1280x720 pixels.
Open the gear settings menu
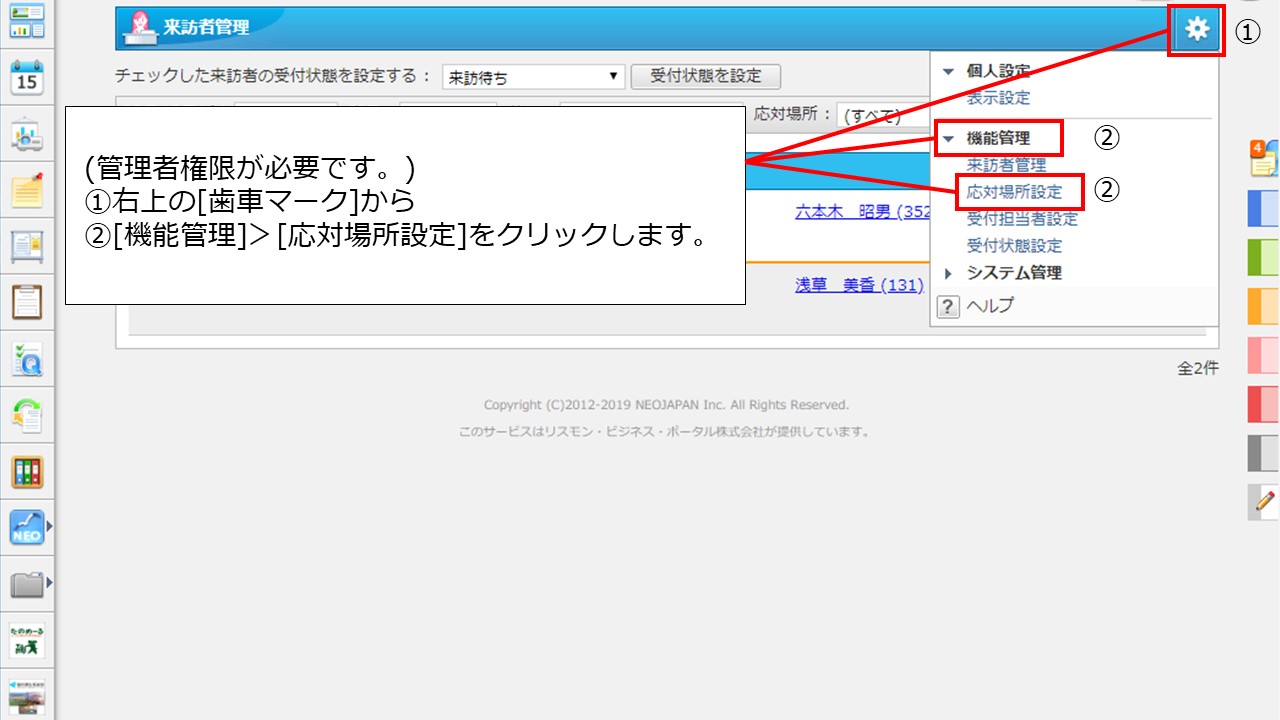tap(1196, 30)
